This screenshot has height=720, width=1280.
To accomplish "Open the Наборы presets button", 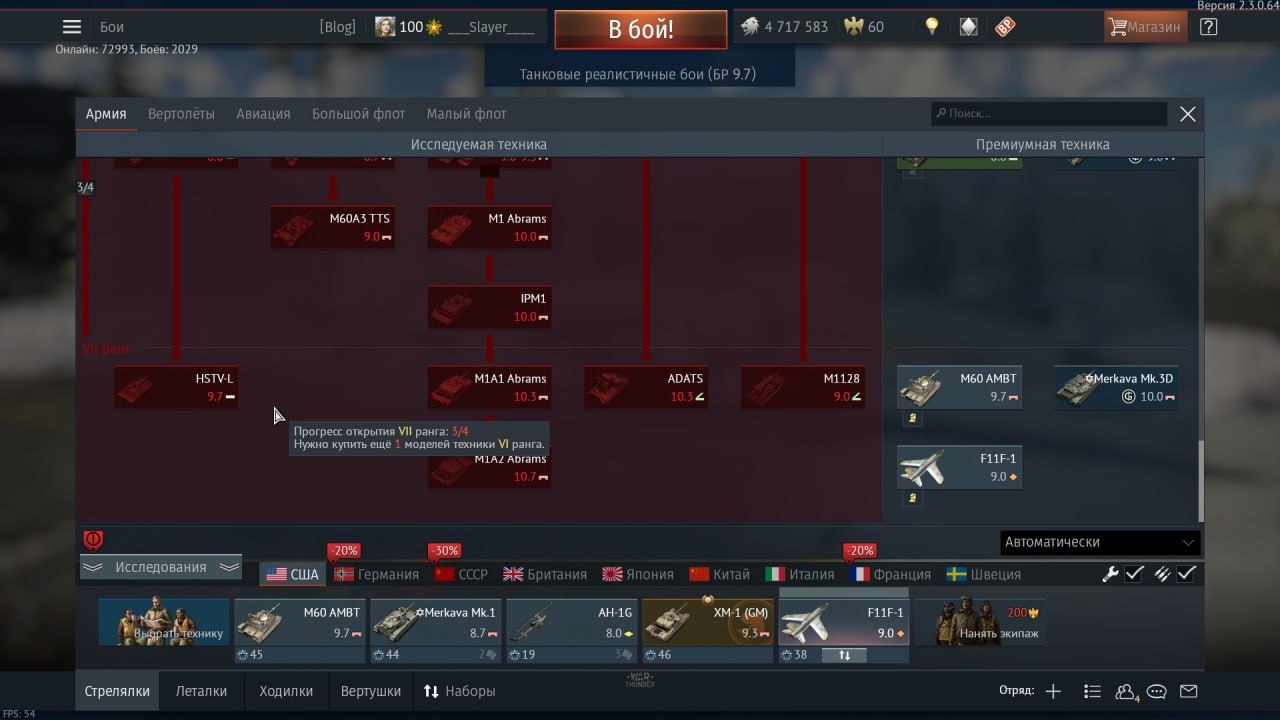I will point(459,691).
